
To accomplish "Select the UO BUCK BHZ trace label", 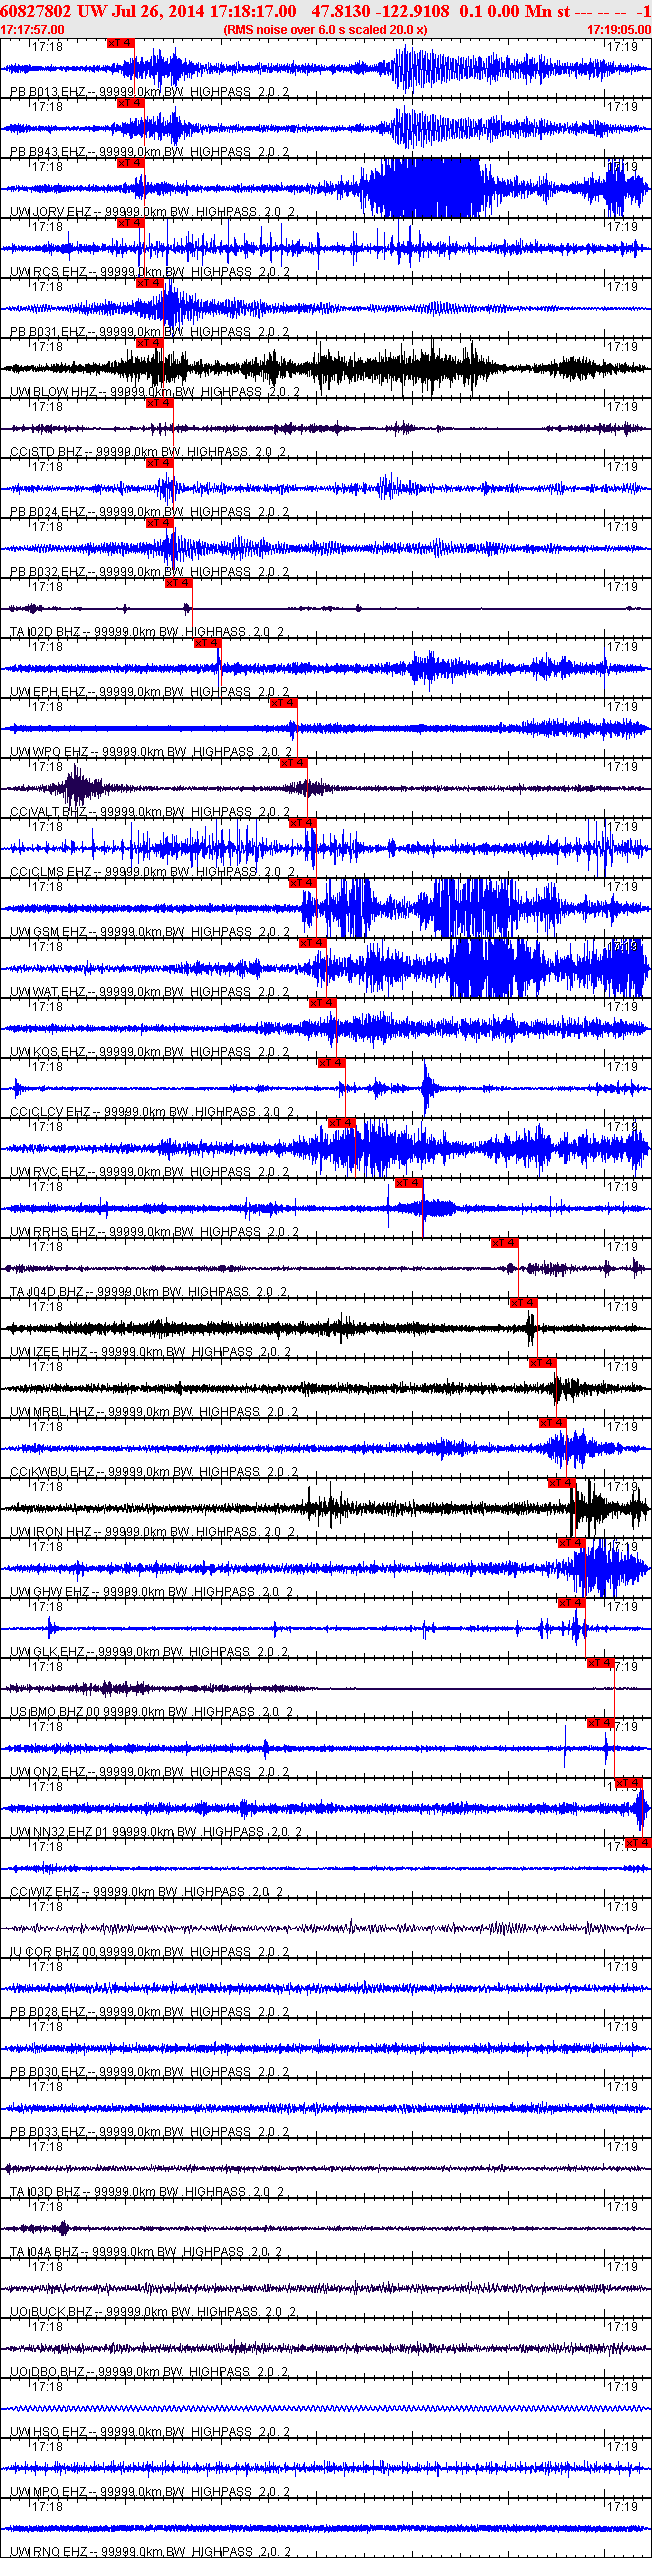I will (153, 2312).
